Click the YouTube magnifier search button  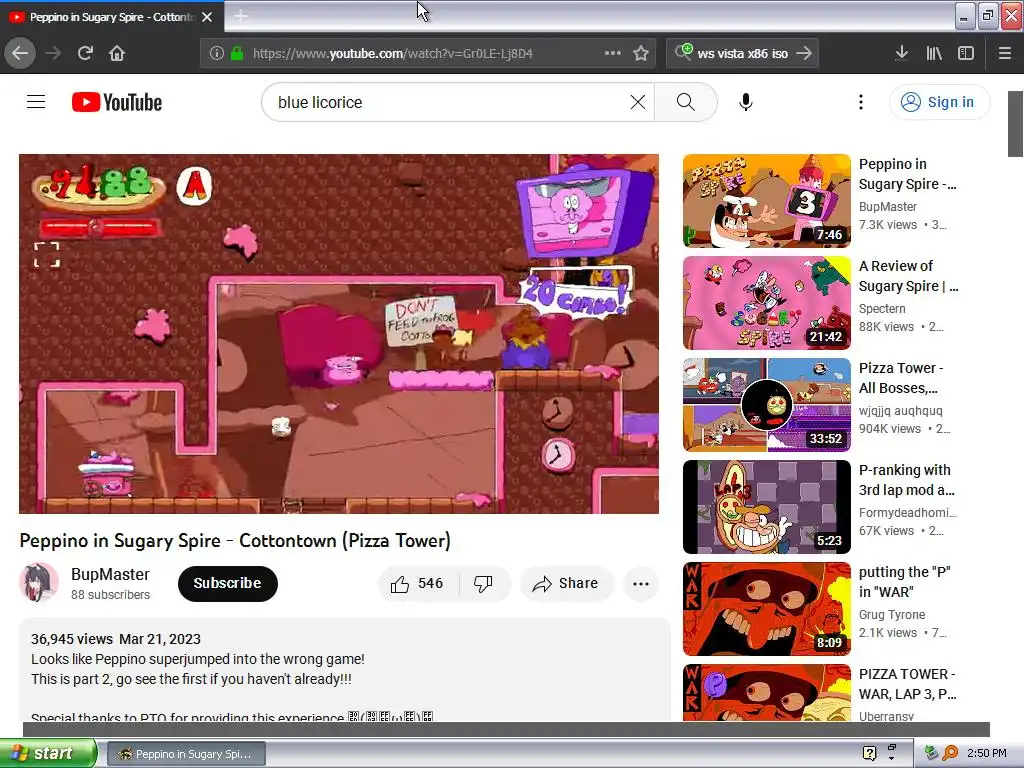pyautogui.click(x=686, y=102)
